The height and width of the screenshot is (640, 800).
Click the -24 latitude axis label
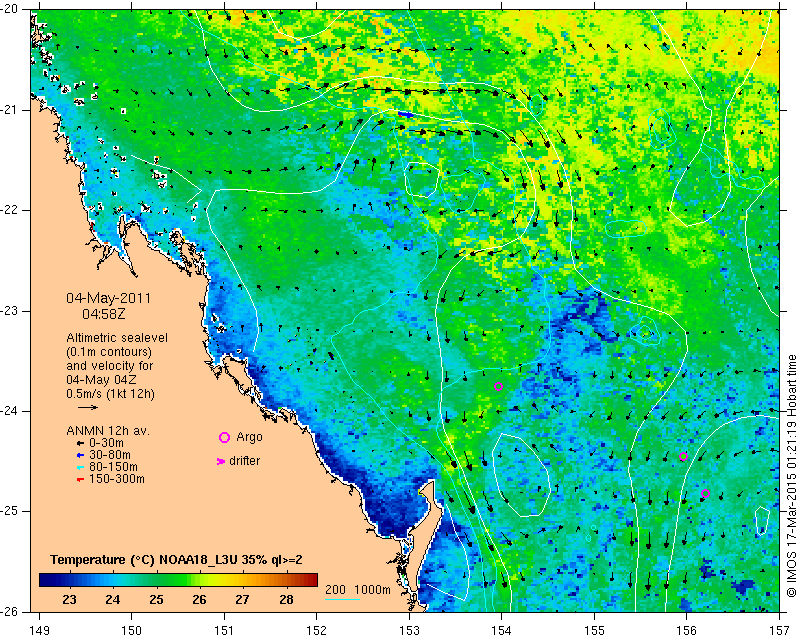(9, 411)
